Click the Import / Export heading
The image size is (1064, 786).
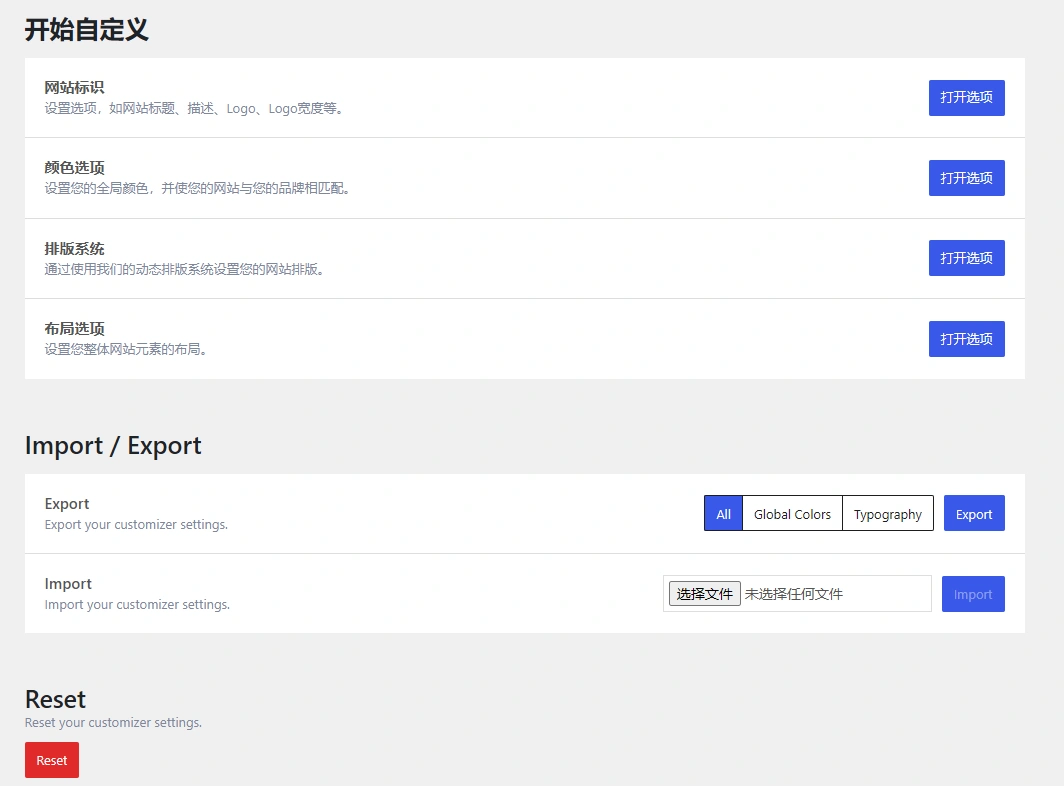(x=112, y=446)
